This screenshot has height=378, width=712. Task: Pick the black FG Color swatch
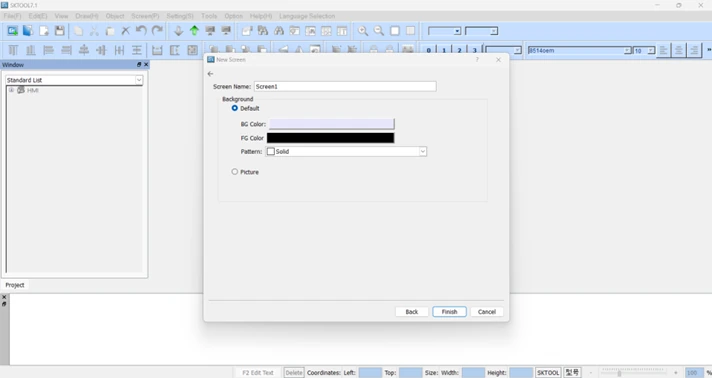pyautogui.click(x=331, y=138)
